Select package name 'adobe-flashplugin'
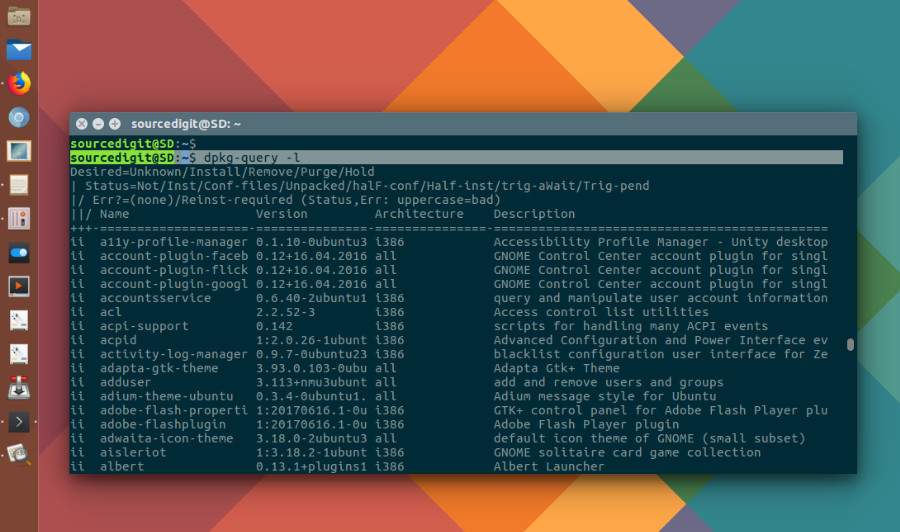 pyautogui.click(x=162, y=425)
